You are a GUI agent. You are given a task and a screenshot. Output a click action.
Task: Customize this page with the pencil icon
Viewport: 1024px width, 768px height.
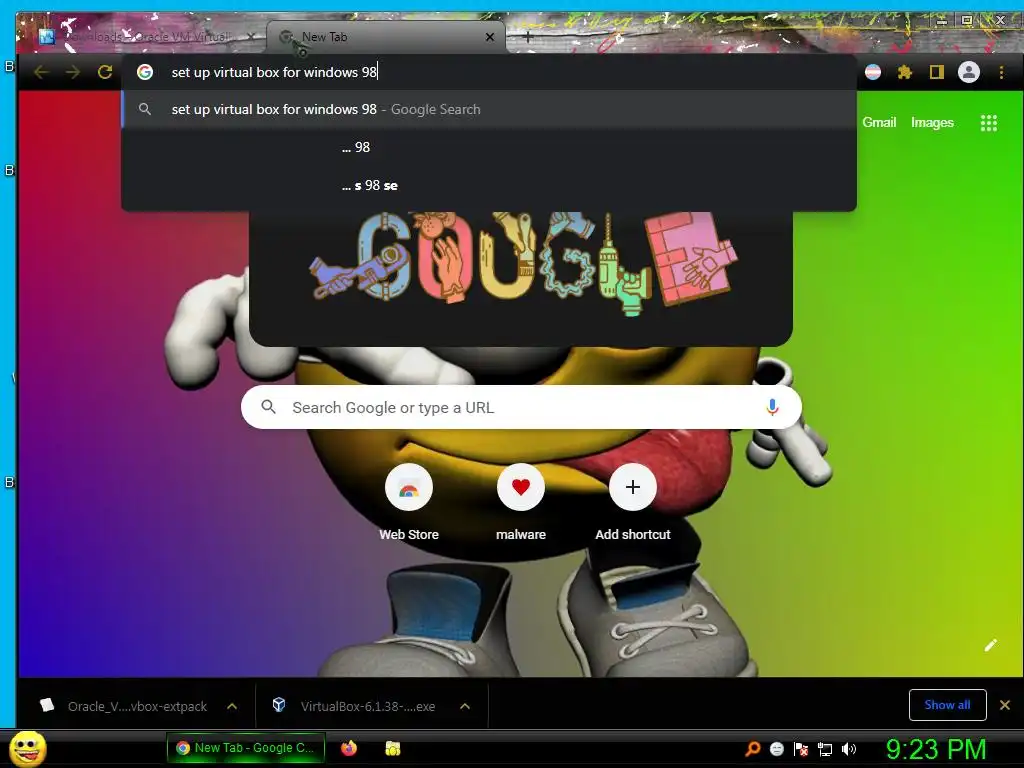tap(990, 645)
